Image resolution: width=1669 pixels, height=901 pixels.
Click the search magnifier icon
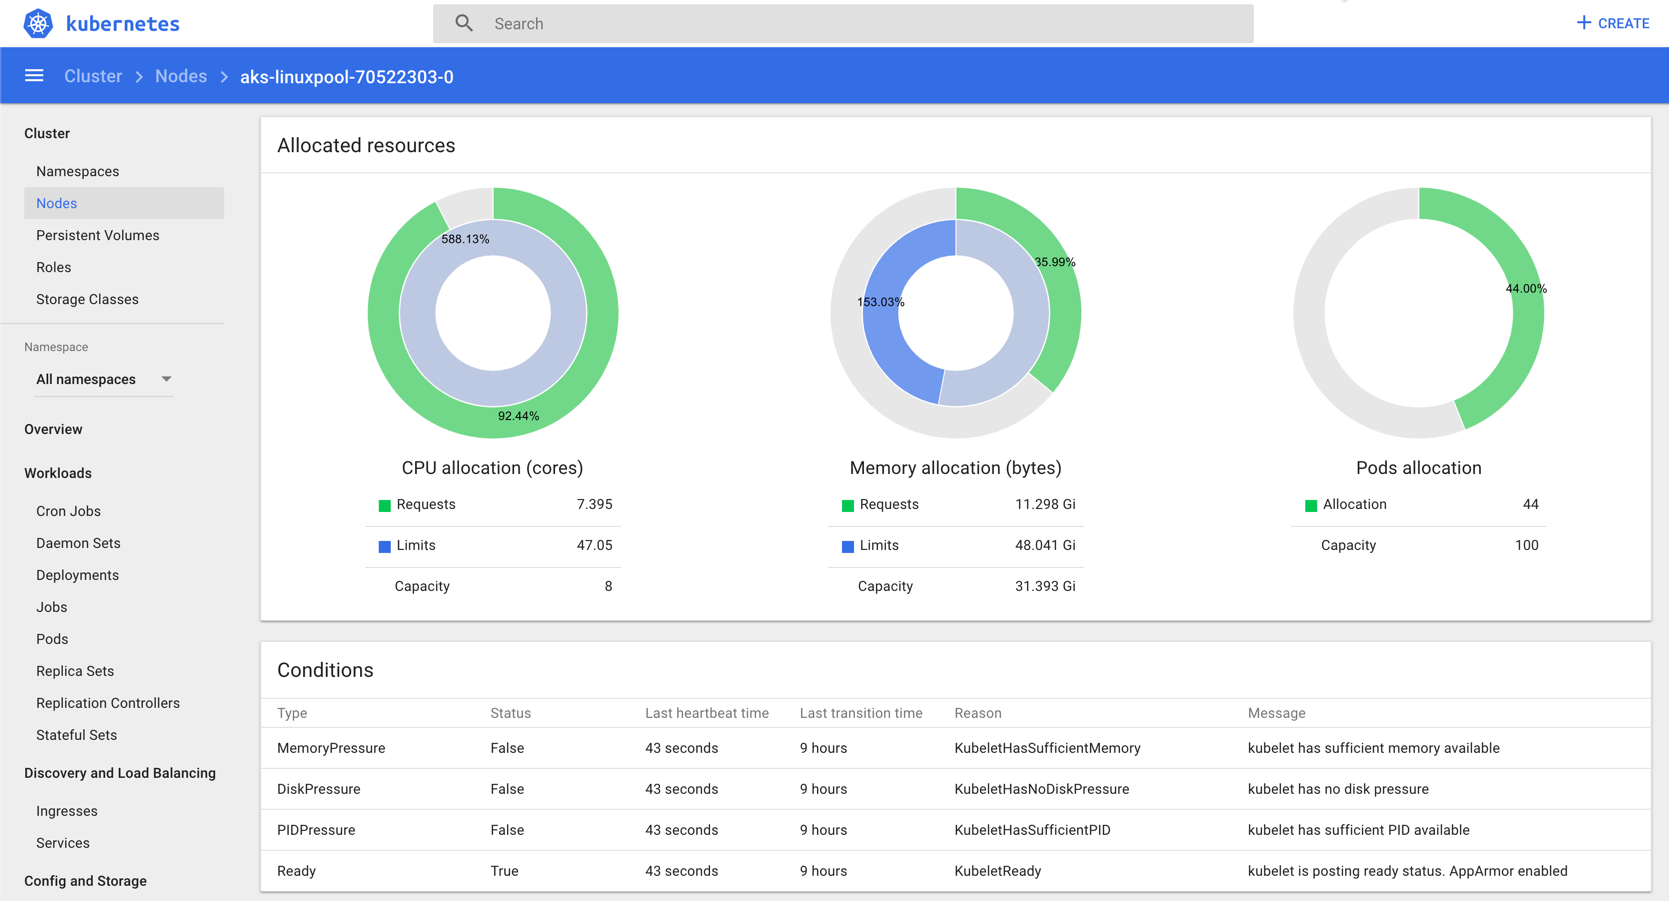coord(464,22)
